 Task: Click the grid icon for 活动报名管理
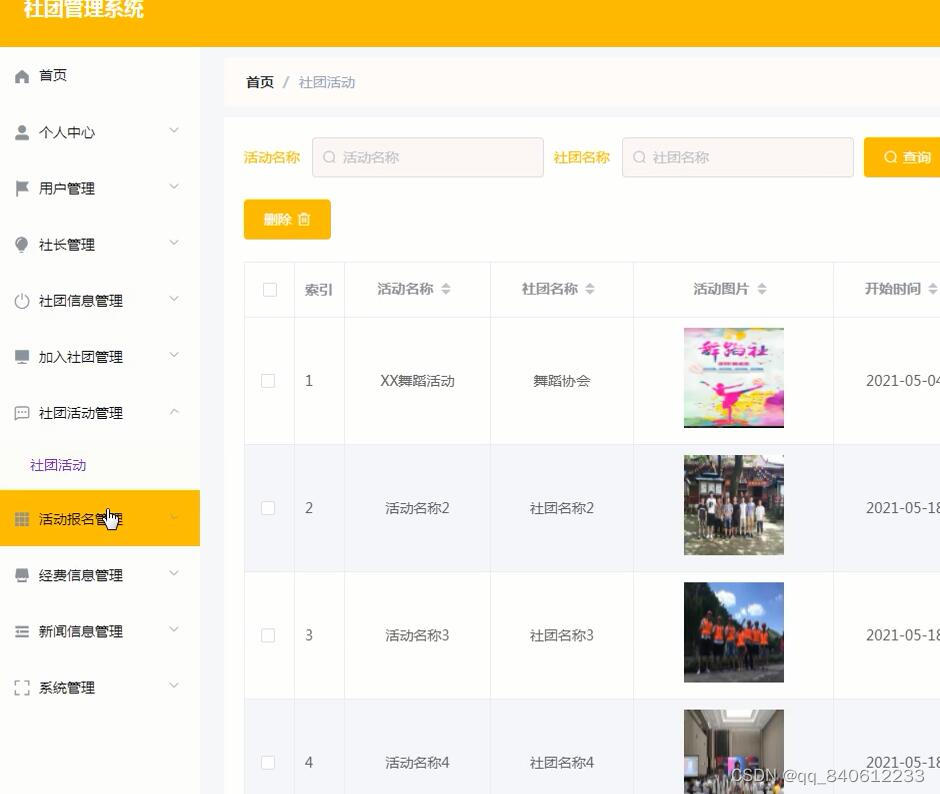pos(24,517)
